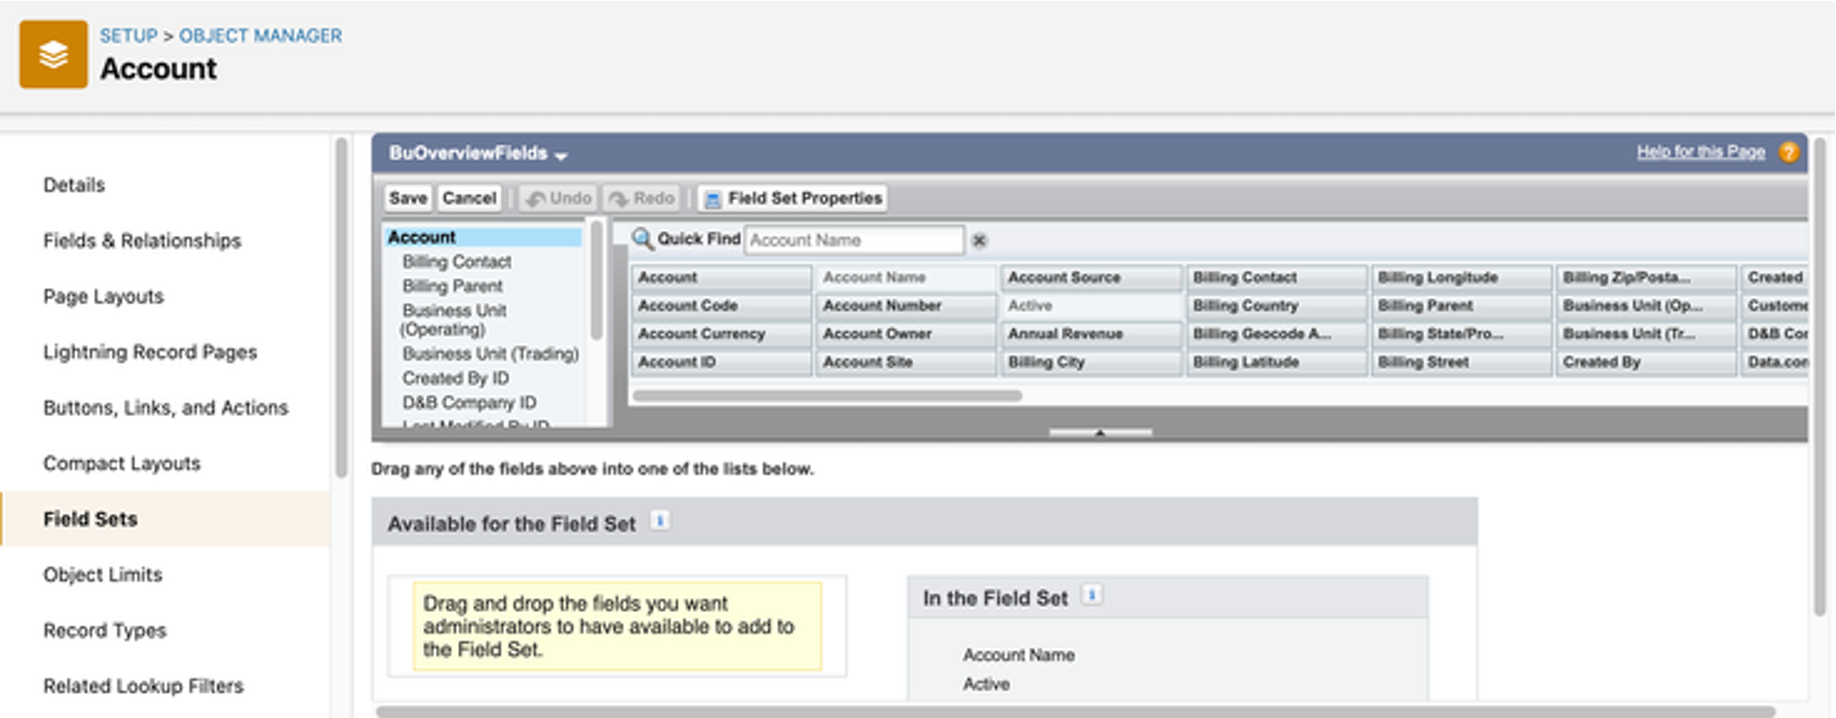The image size is (1836, 718).
Task: Click the Billing Zip/Posta... field tile
Action: click(1646, 278)
